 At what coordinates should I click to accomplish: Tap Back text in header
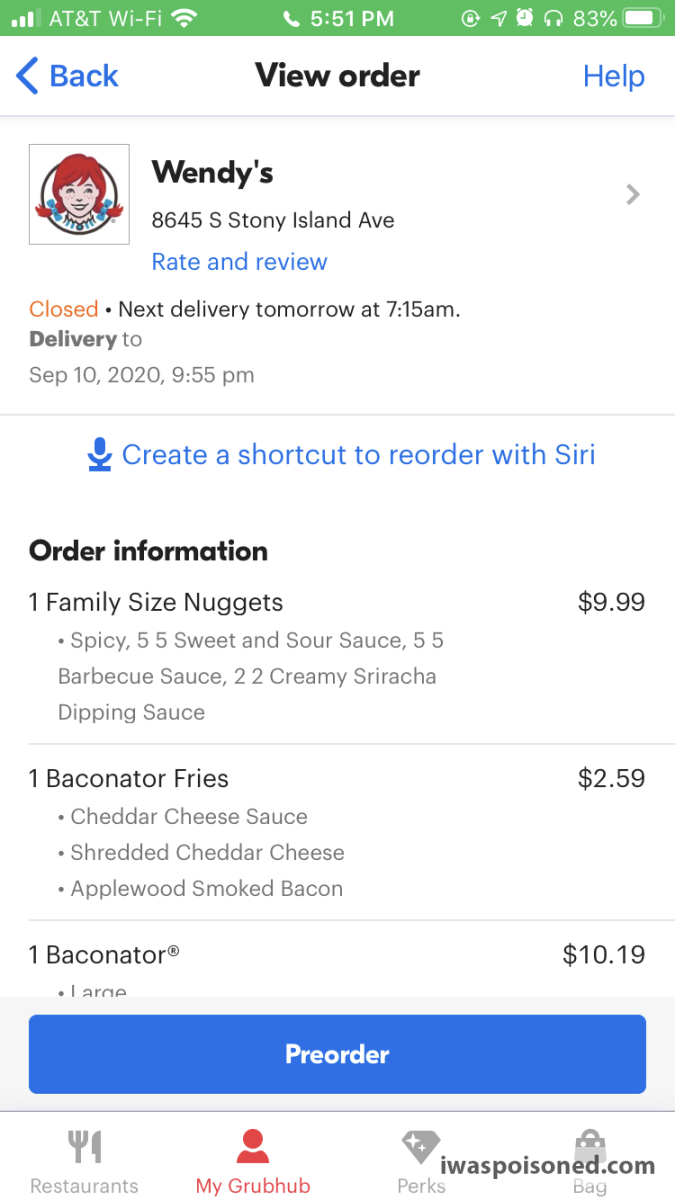(84, 76)
